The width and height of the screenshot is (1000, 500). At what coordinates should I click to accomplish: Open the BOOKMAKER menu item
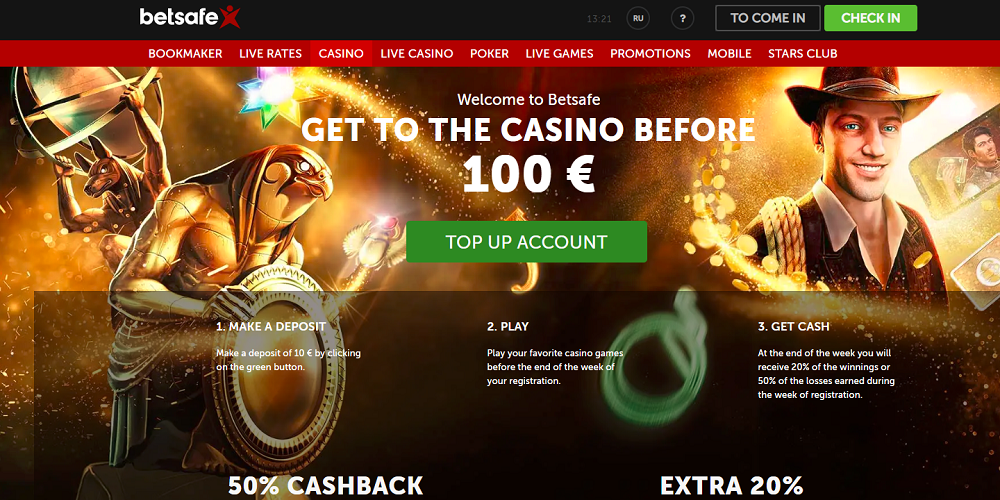[x=185, y=54]
